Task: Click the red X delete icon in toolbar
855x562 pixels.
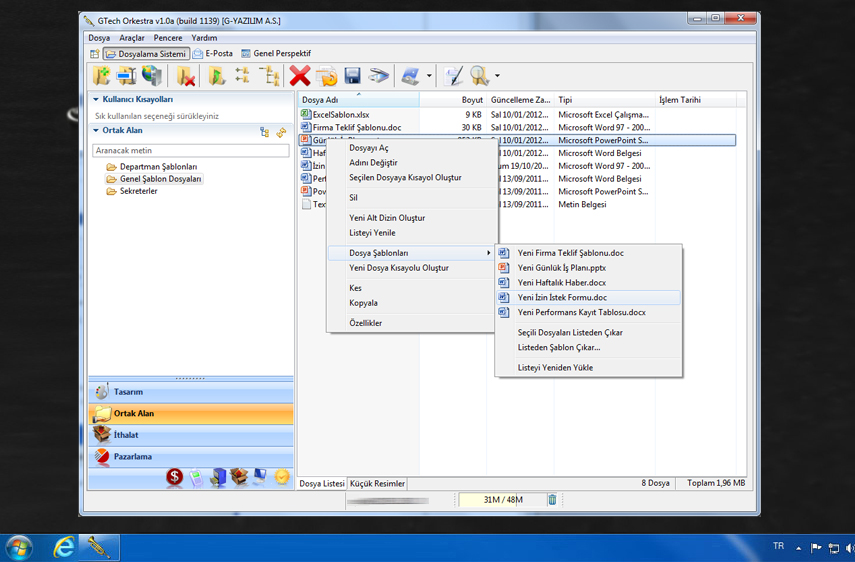Action: pyautogui.click(x=300, y=75)
